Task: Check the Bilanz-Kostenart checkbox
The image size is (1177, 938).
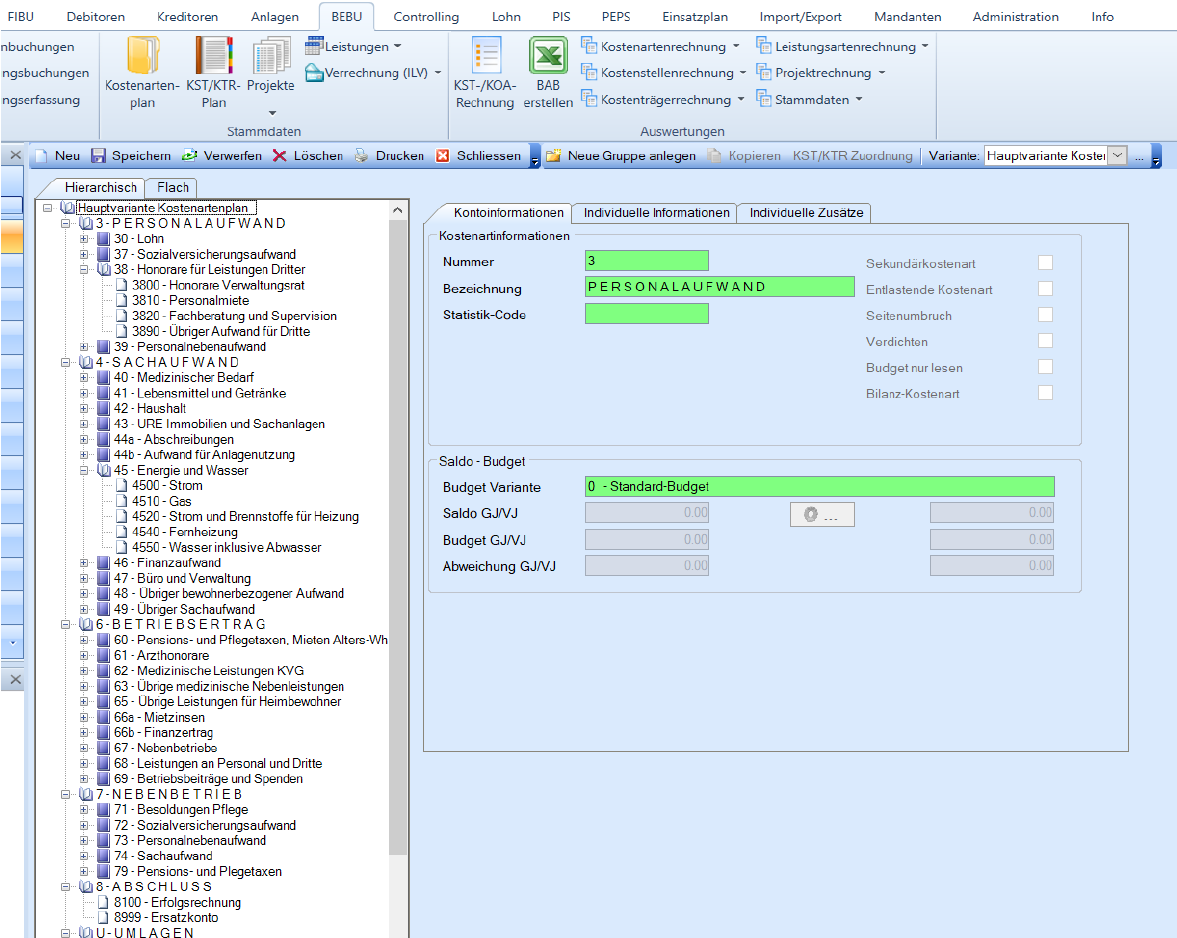Action: pyautogui.click(x=1045, y=393)
